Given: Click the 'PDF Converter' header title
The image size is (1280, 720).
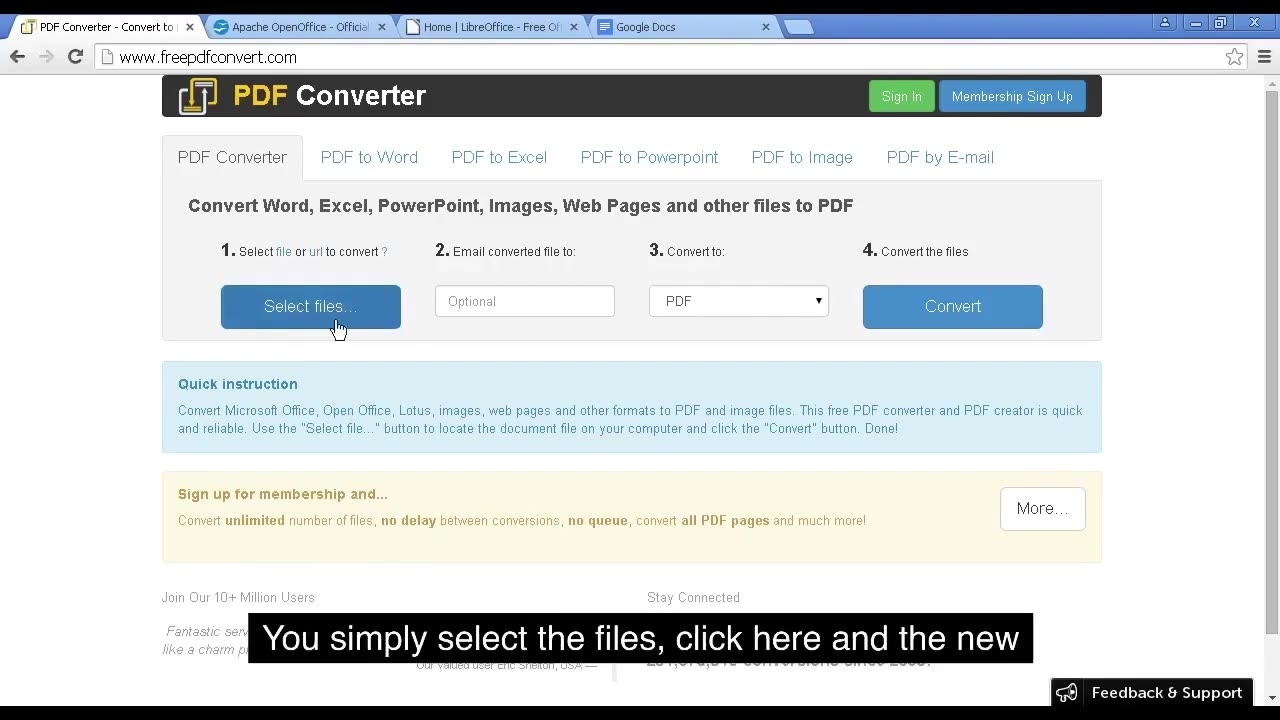Looking at the screenshot, I should coord(330,96).
